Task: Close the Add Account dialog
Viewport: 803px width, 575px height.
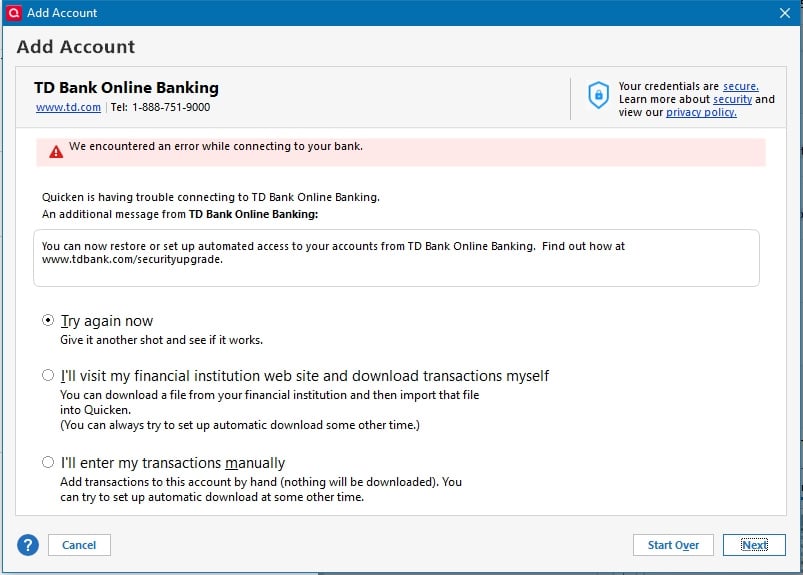Action: click(x=785, y=13)
